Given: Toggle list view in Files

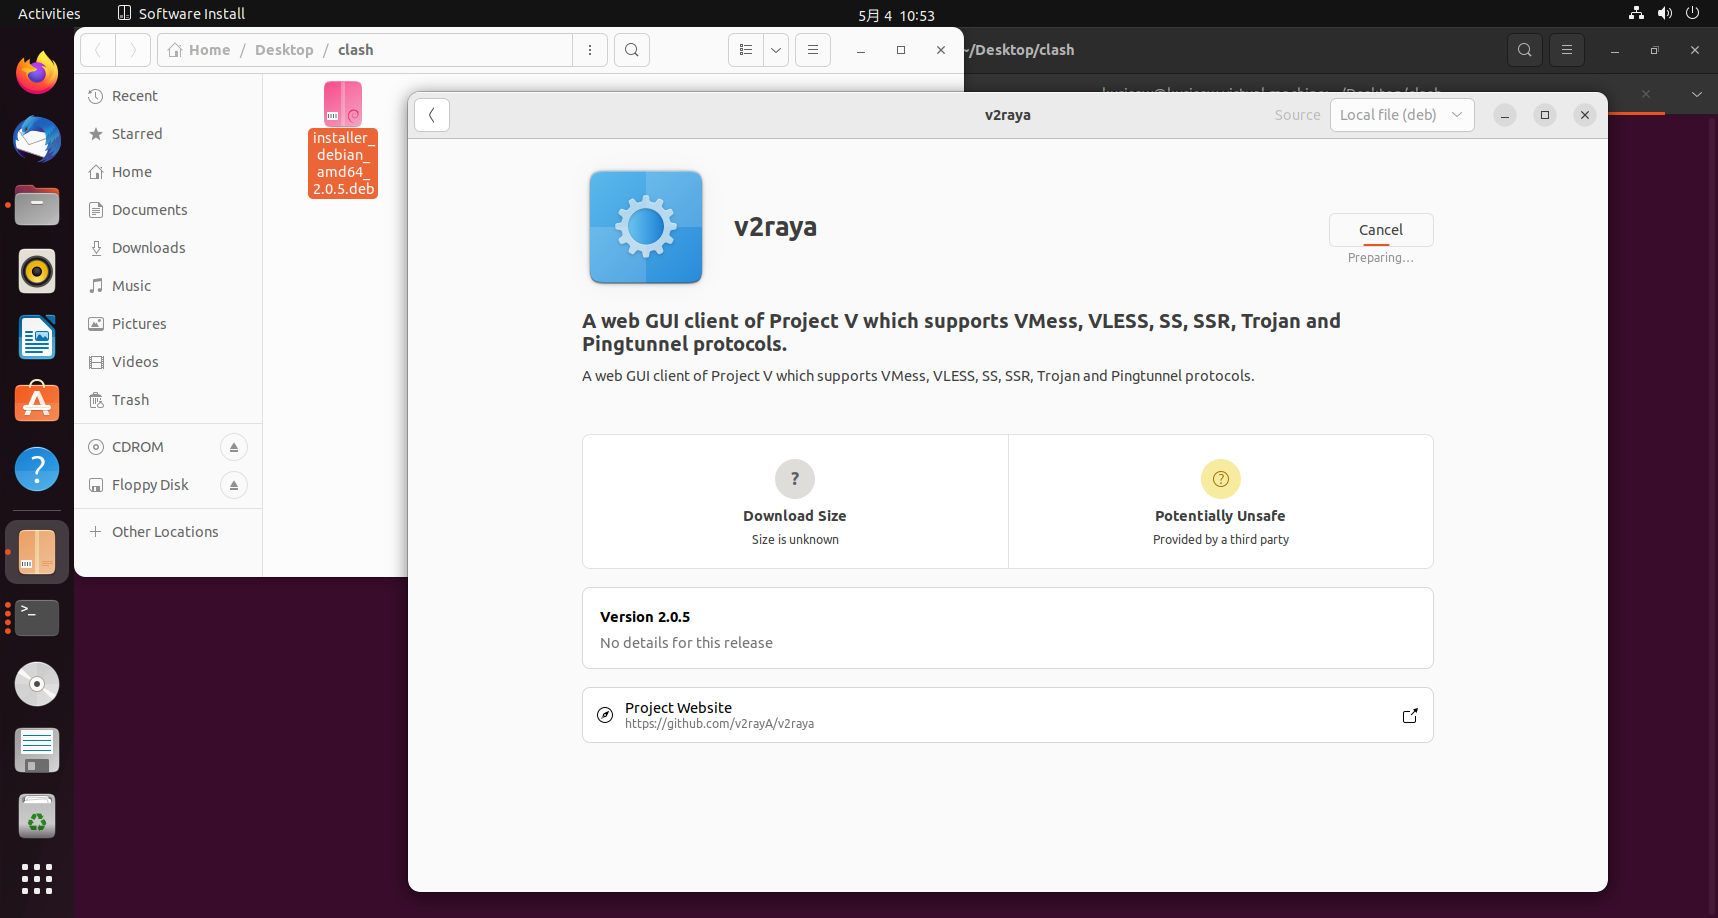Looking at the screenshot, I should pos(746,50).
